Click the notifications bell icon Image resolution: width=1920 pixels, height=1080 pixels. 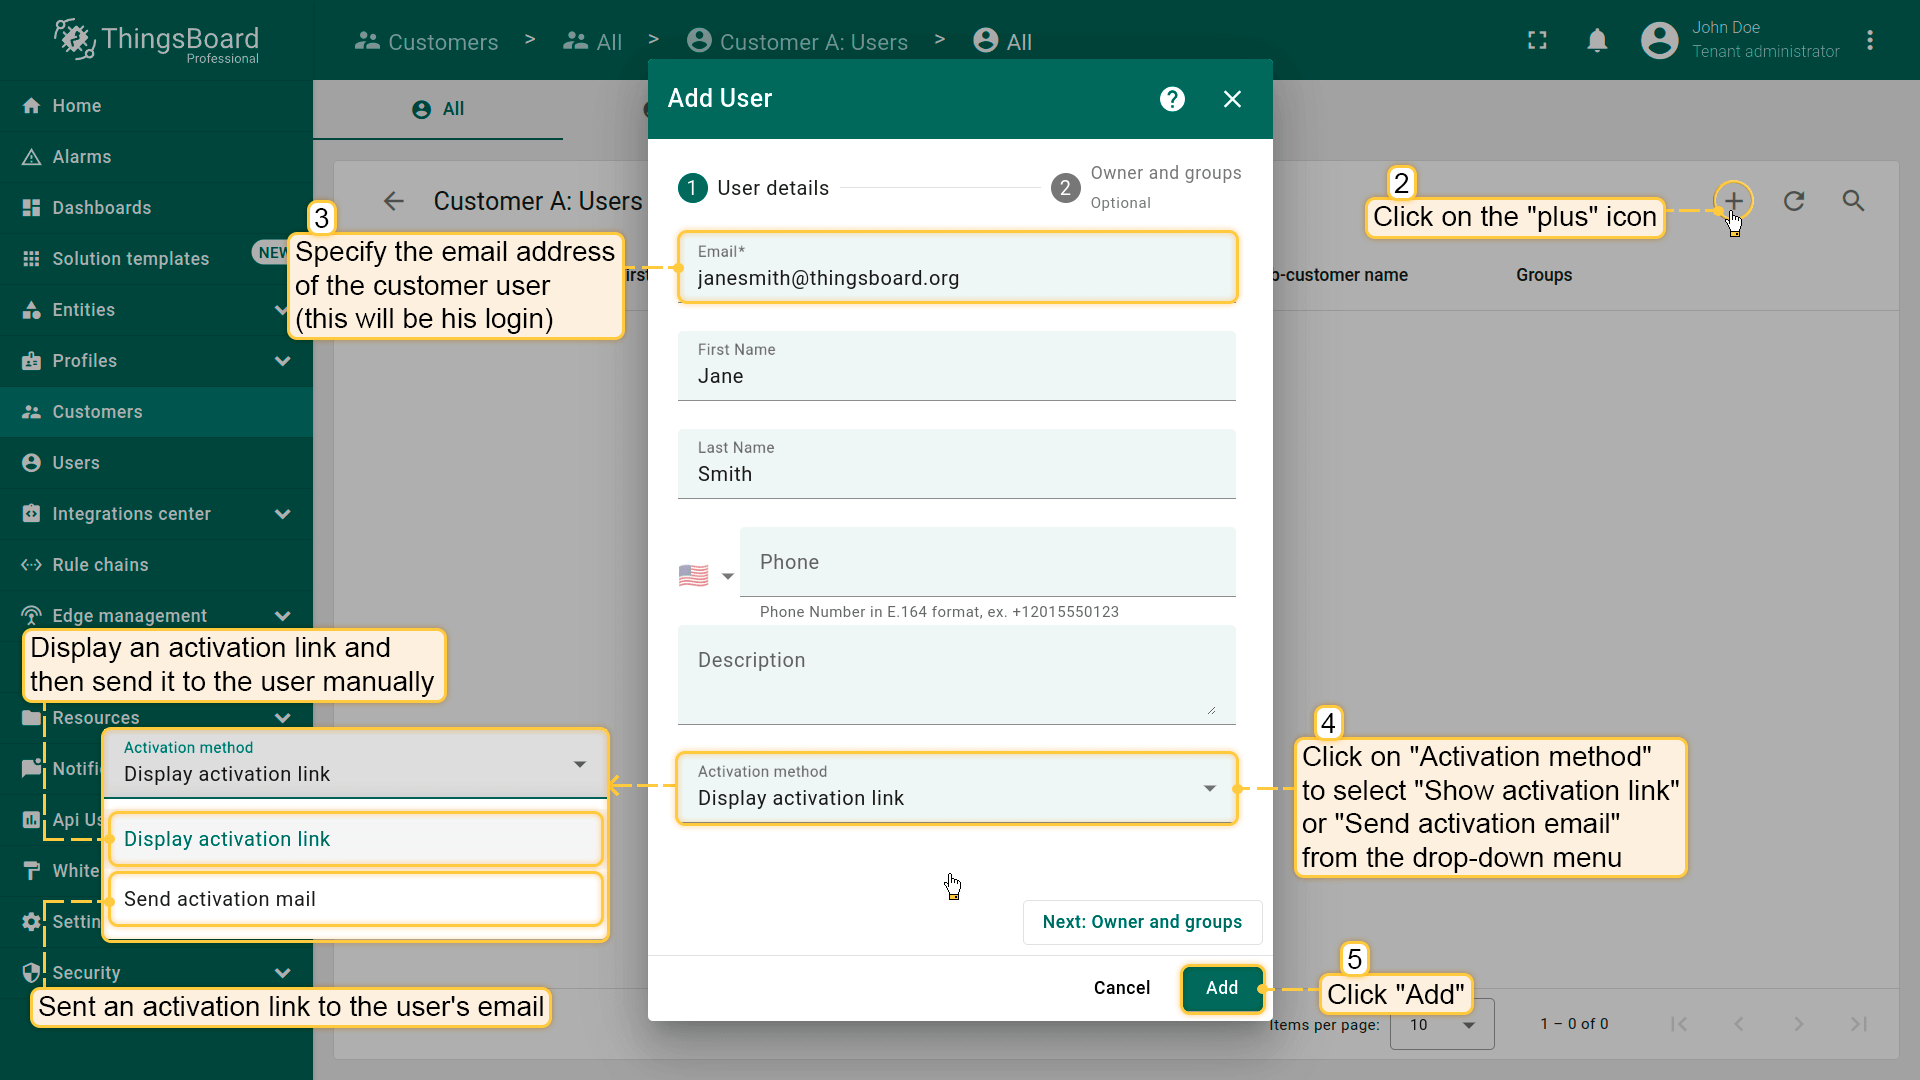pyautogui.click(x=1597, y=40)
